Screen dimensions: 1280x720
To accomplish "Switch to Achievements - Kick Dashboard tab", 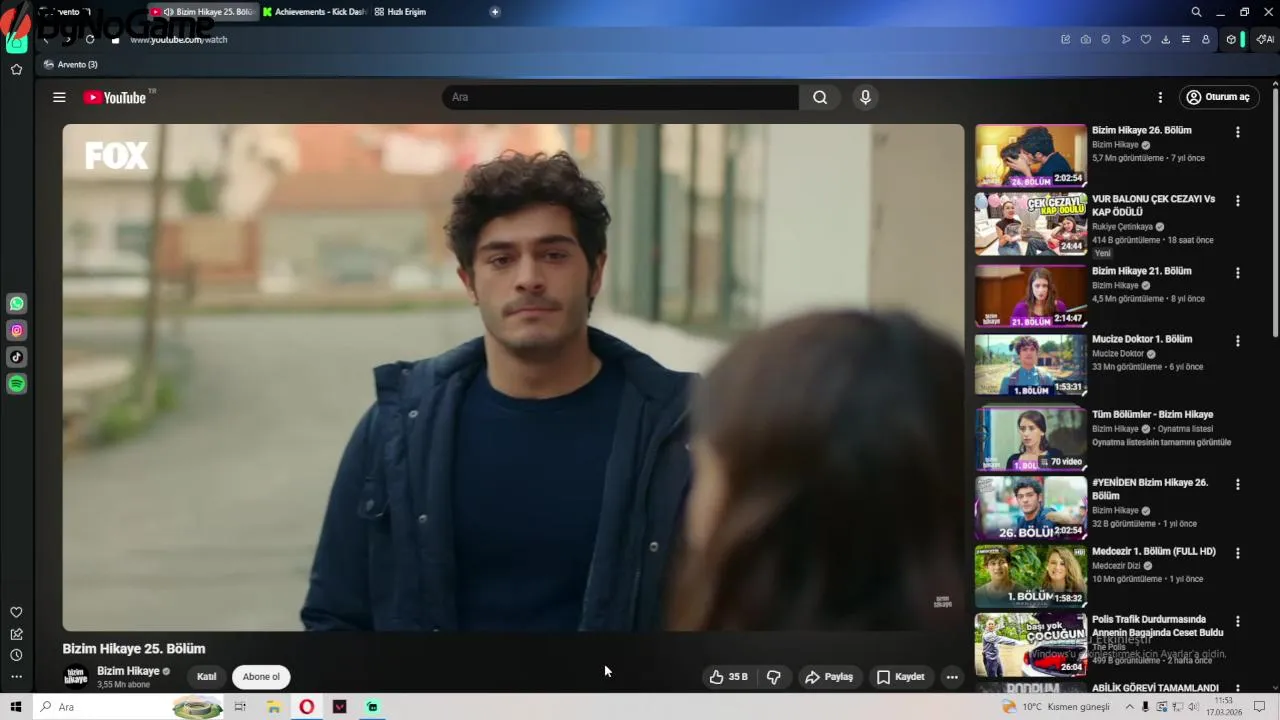I will [x=314, y=12].
